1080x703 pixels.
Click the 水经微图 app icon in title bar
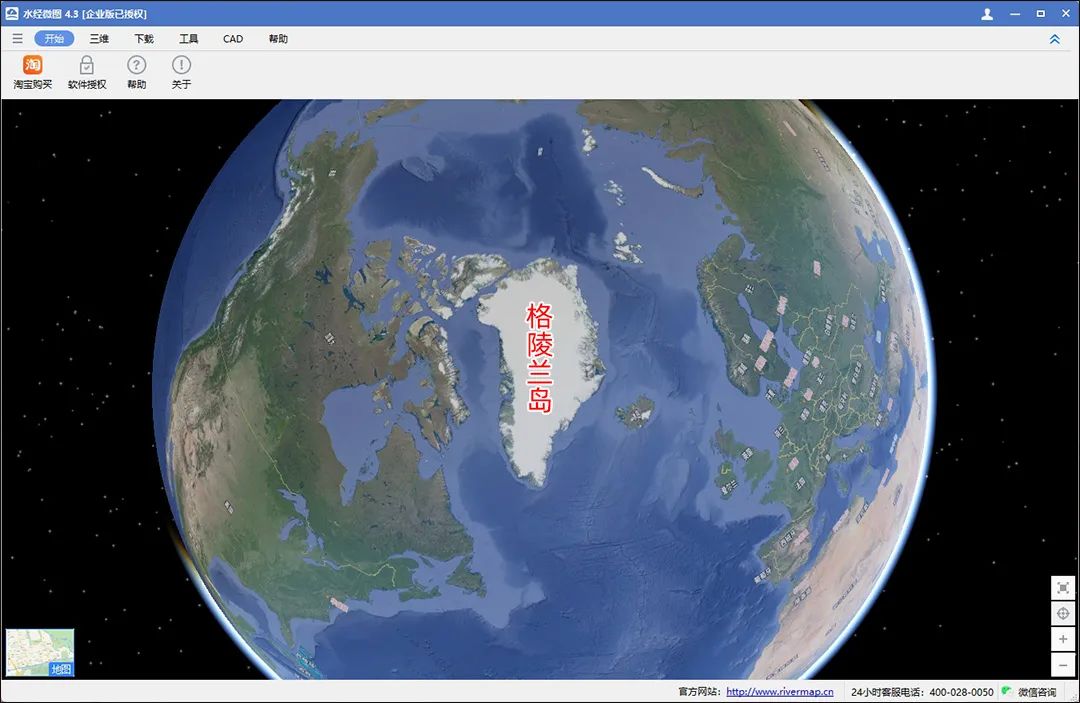point(12,13)
